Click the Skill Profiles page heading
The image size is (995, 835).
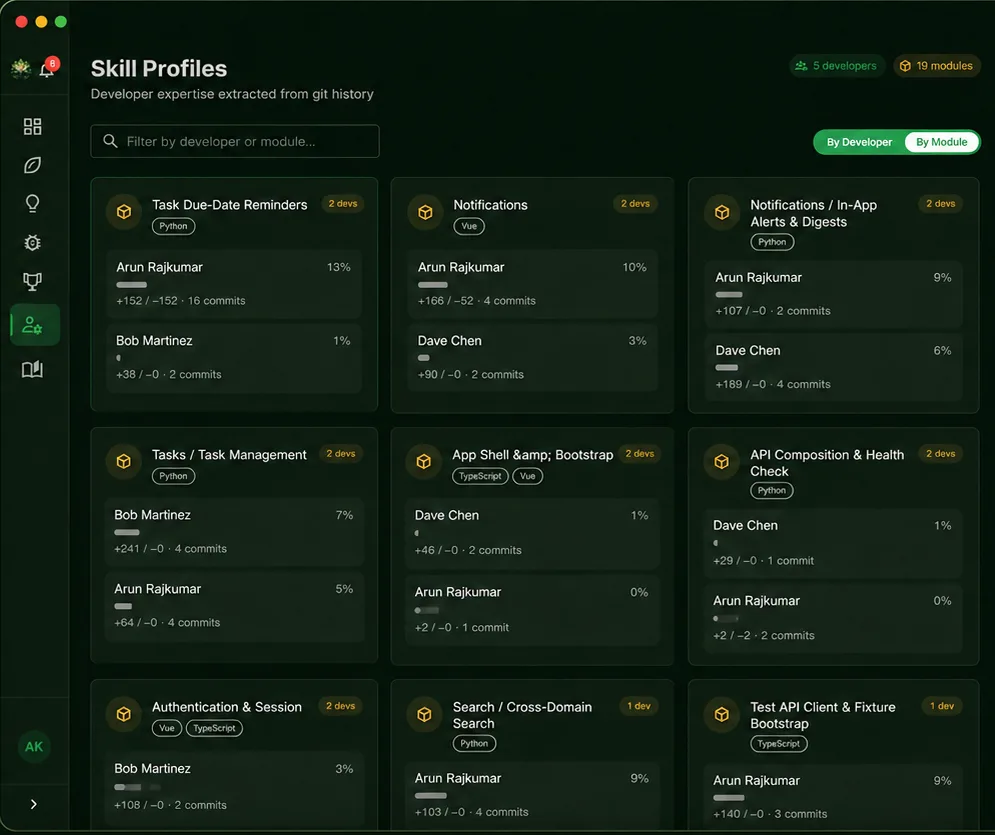[159, 69]
